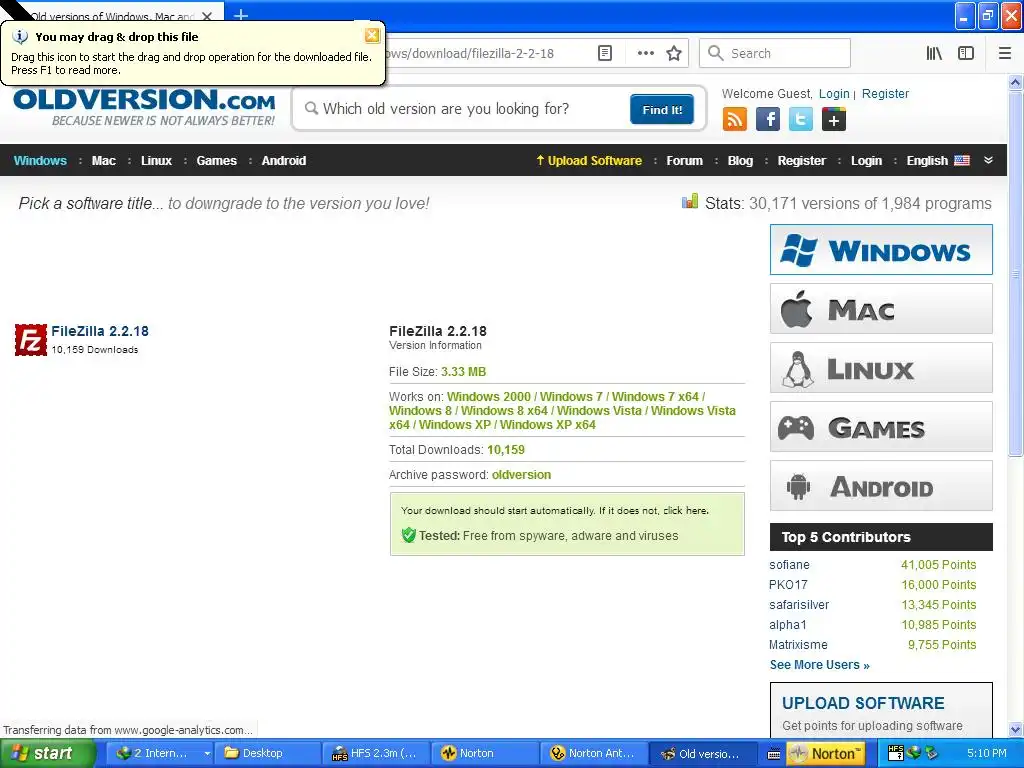
Task: Switch to HFS 2.3m taskbar window
Action: [x=374, y=754]
